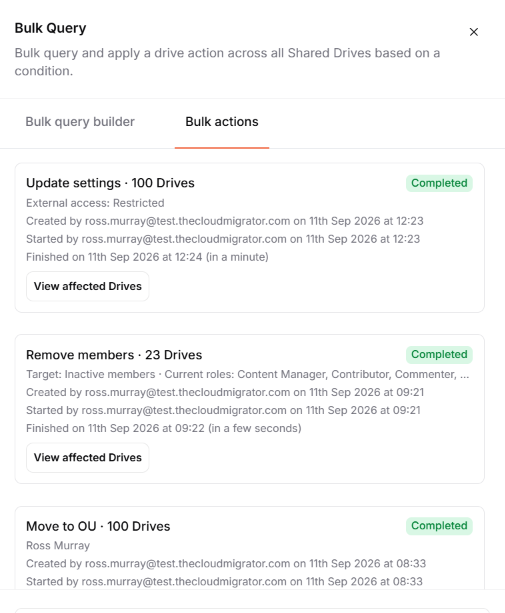Click the Finished at 12:24 timestamp line
The height and width of the screenshot is (613, 505).
pyautogui.click(x=147, y=257)
